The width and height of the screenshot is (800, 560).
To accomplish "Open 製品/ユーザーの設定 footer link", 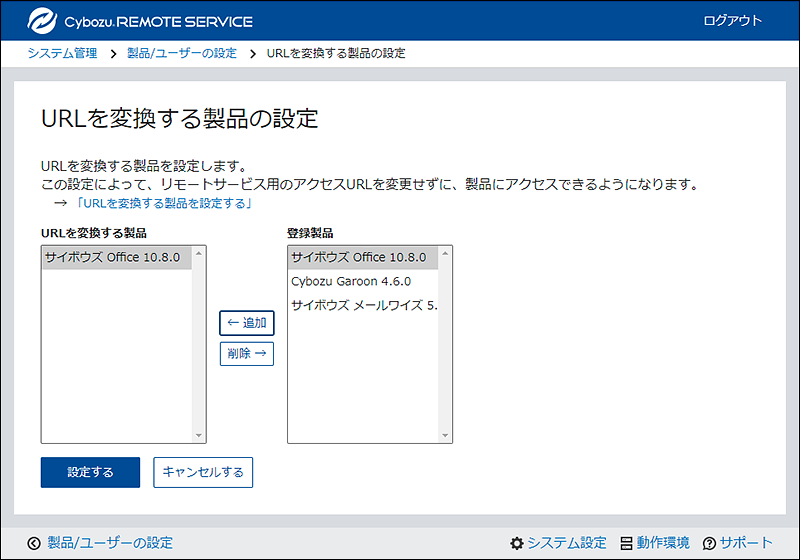I will click(x=110, y=543).
